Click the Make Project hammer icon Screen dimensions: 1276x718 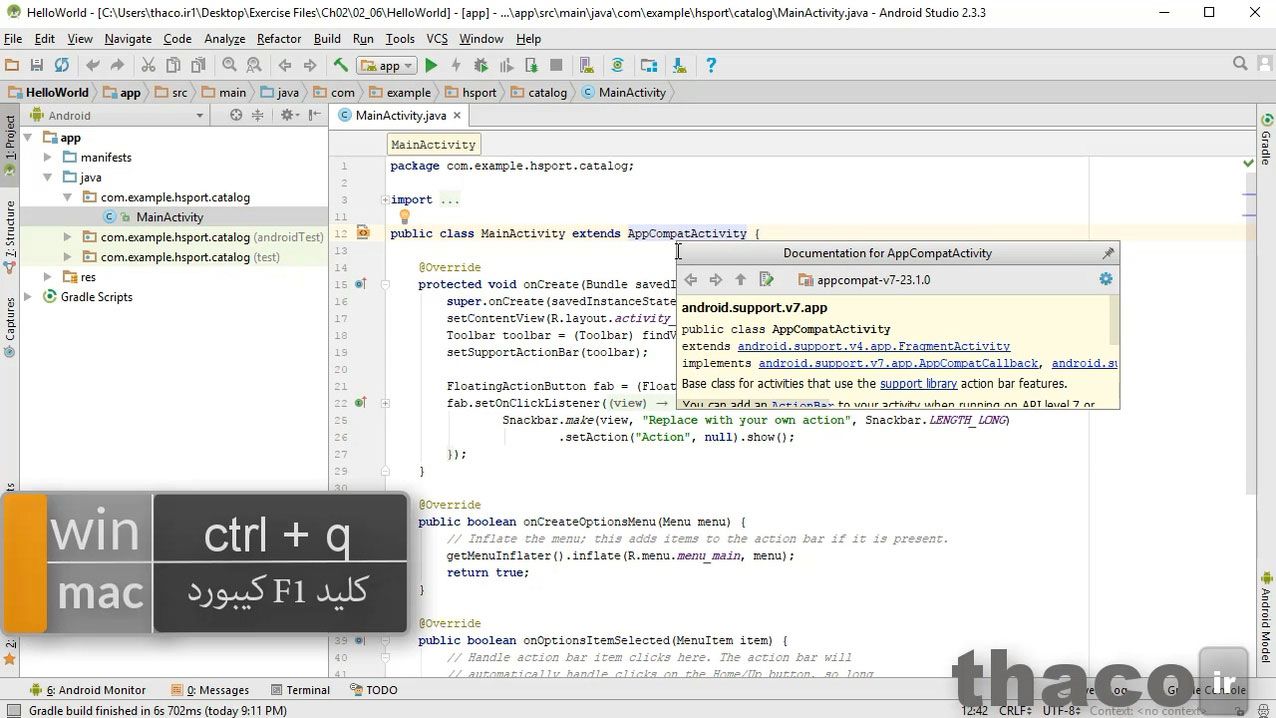coord(341,65)
